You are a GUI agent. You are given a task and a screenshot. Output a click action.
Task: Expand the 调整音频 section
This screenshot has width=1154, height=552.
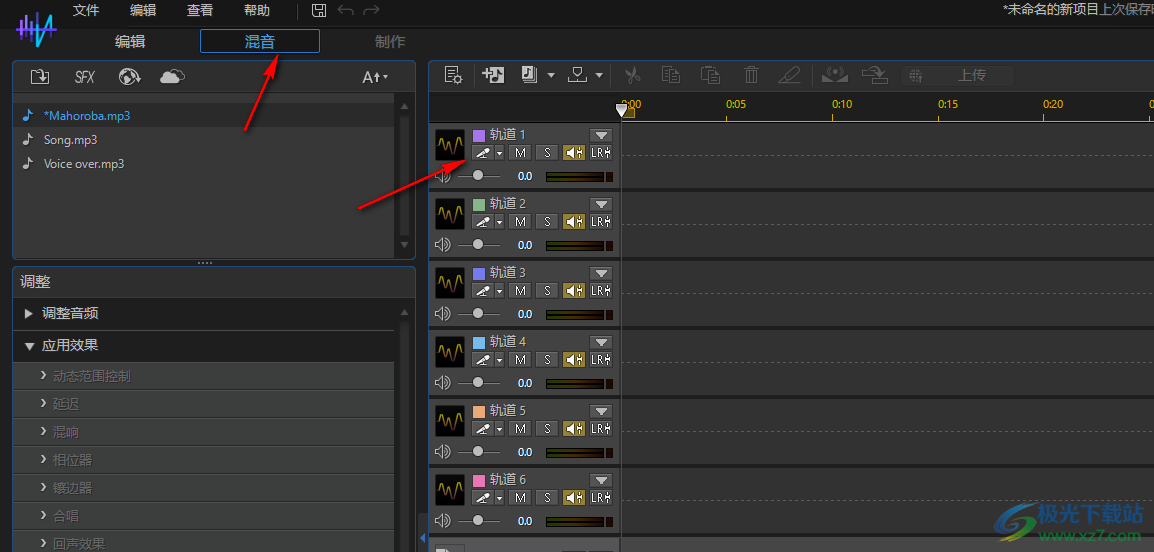(70, 313)
